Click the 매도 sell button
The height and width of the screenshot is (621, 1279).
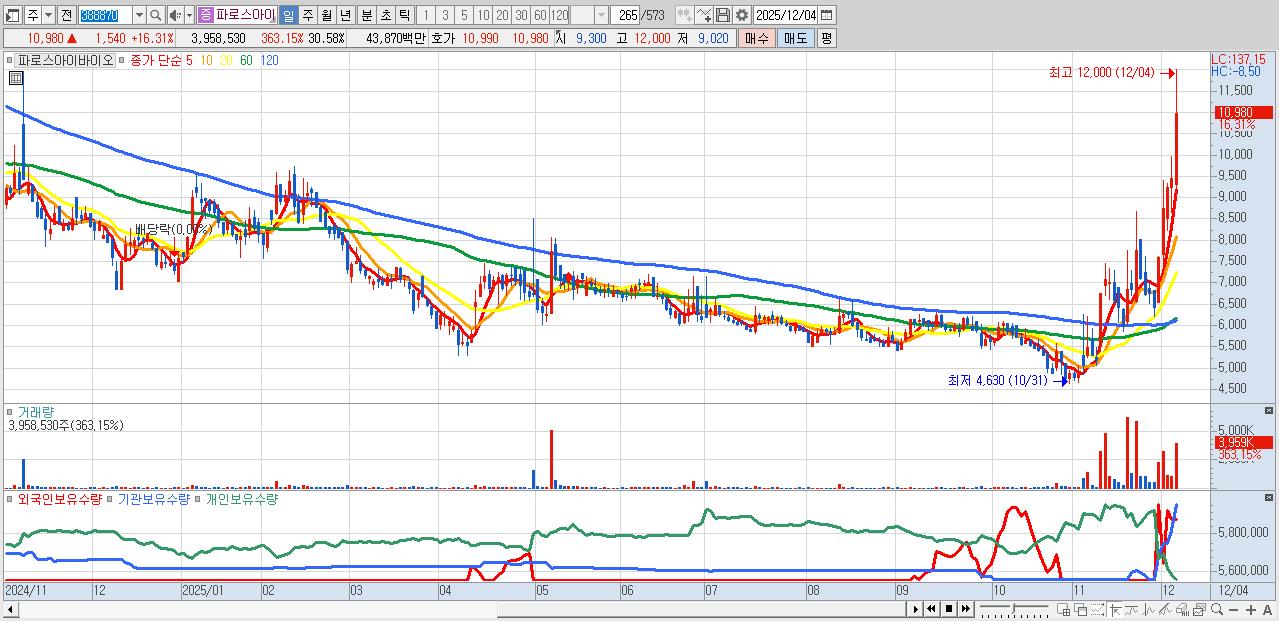click(795, 38)
